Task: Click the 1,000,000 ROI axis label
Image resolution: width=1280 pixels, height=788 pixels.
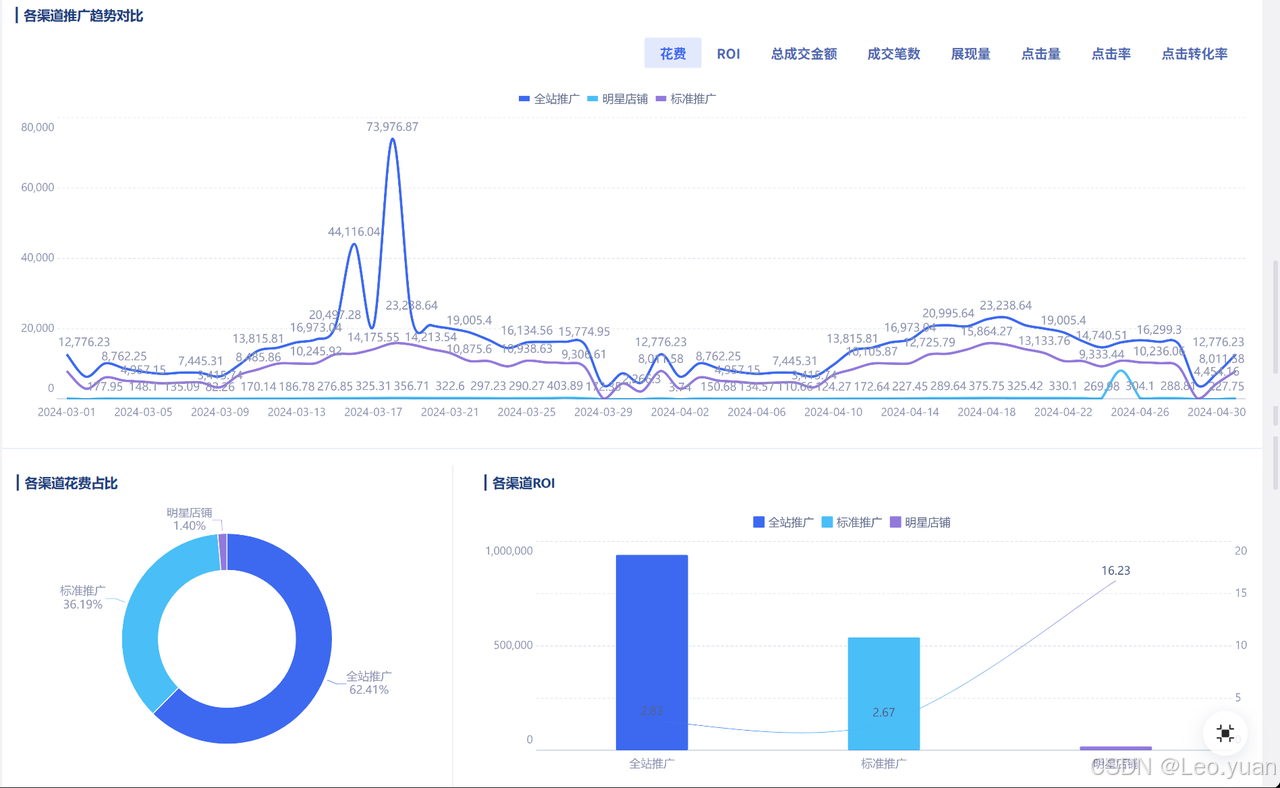Action: 509,551
